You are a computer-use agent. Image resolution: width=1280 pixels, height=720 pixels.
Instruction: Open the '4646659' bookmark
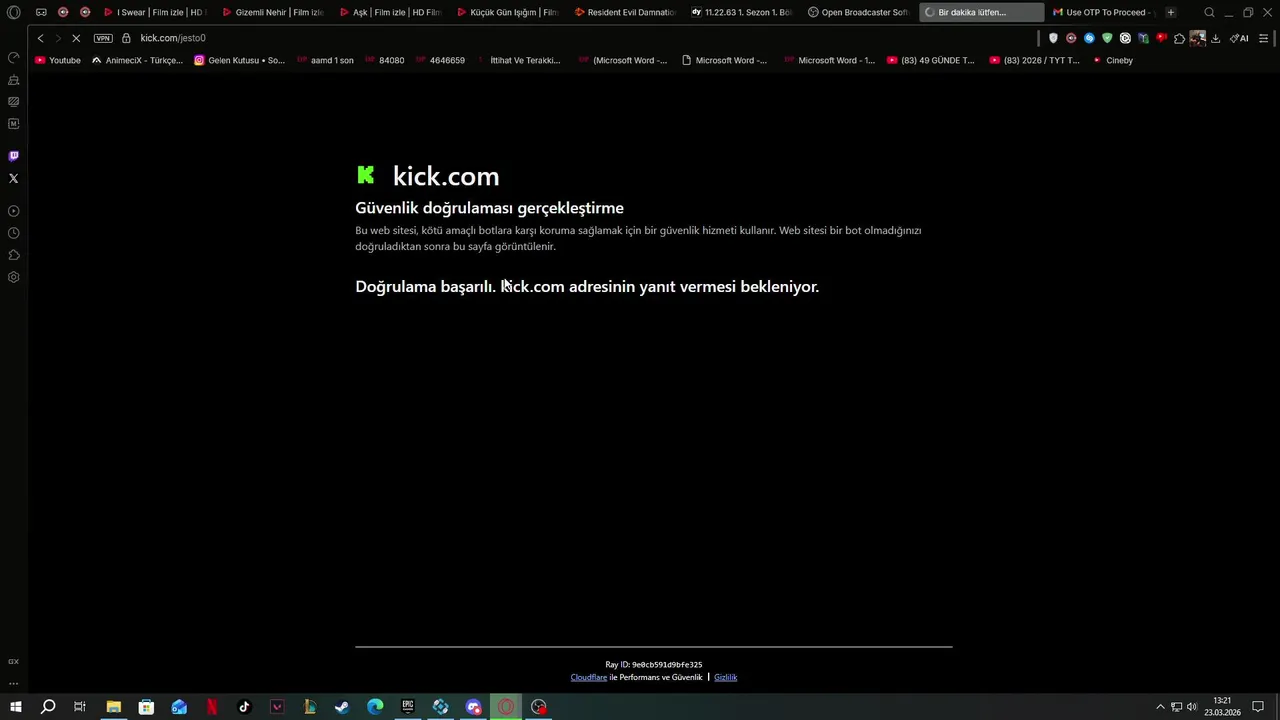(440, 60)
